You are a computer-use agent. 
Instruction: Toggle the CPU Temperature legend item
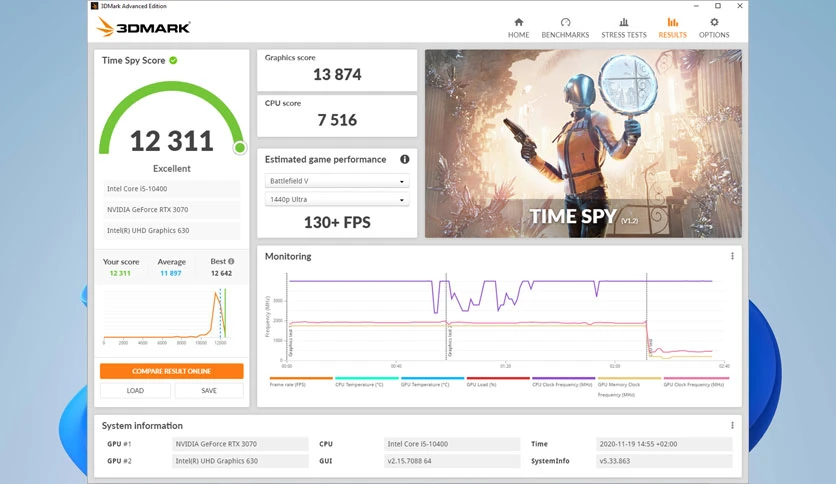pos(367,382)
